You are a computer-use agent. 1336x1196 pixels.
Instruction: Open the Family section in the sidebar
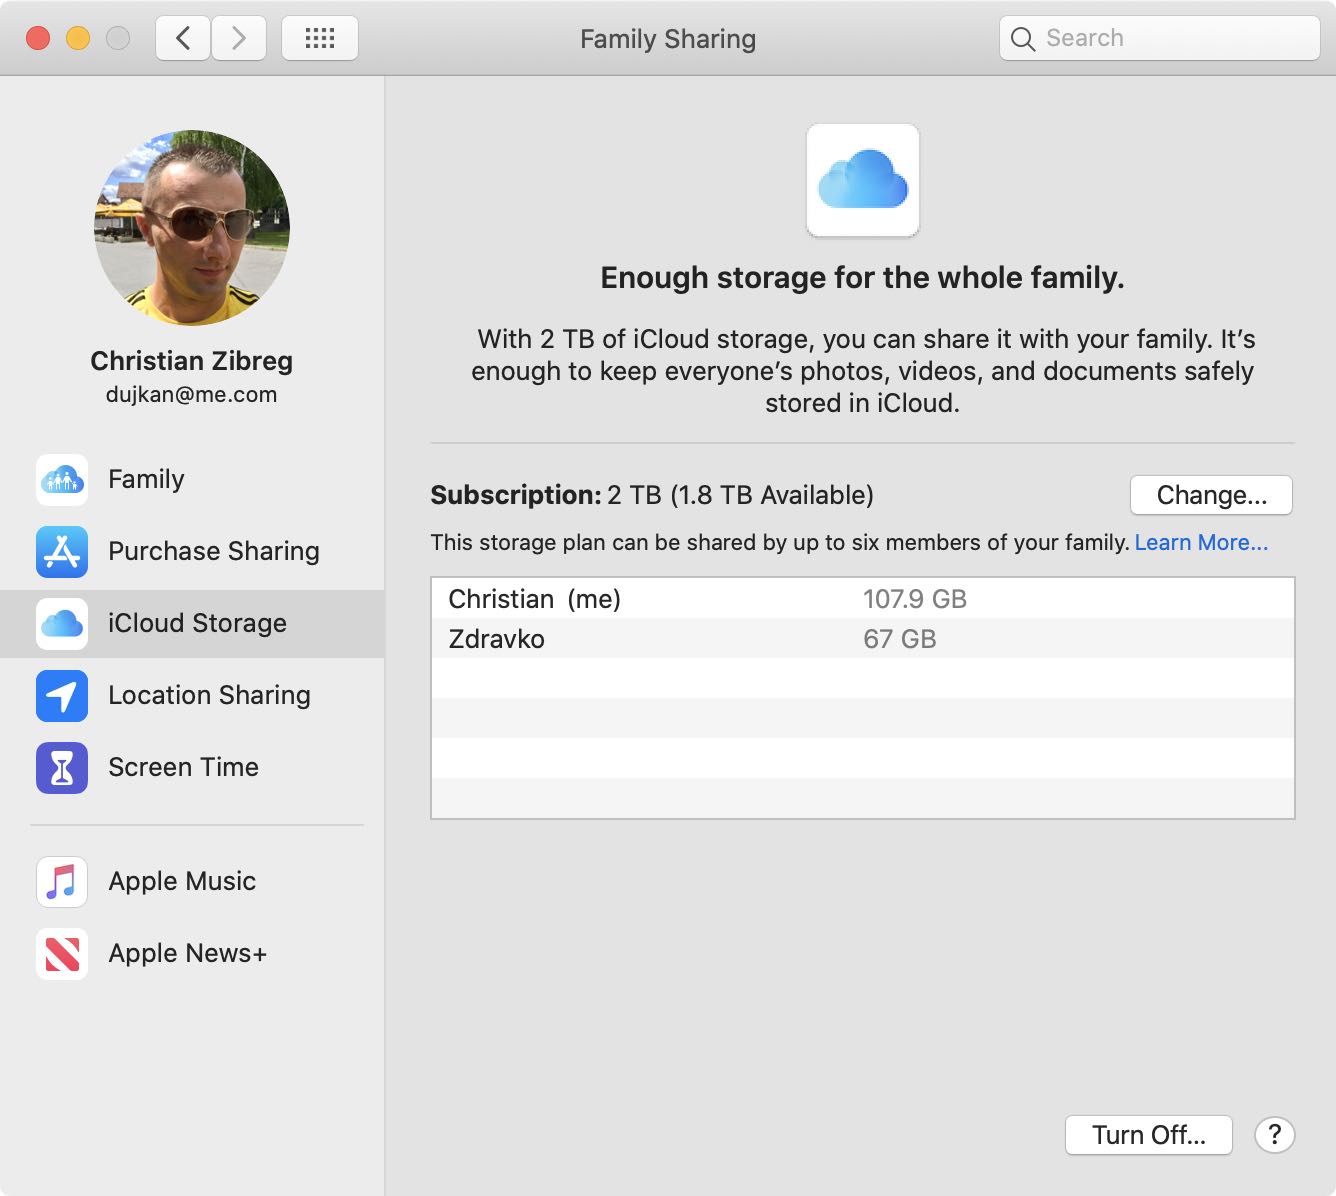coord(146,479)
